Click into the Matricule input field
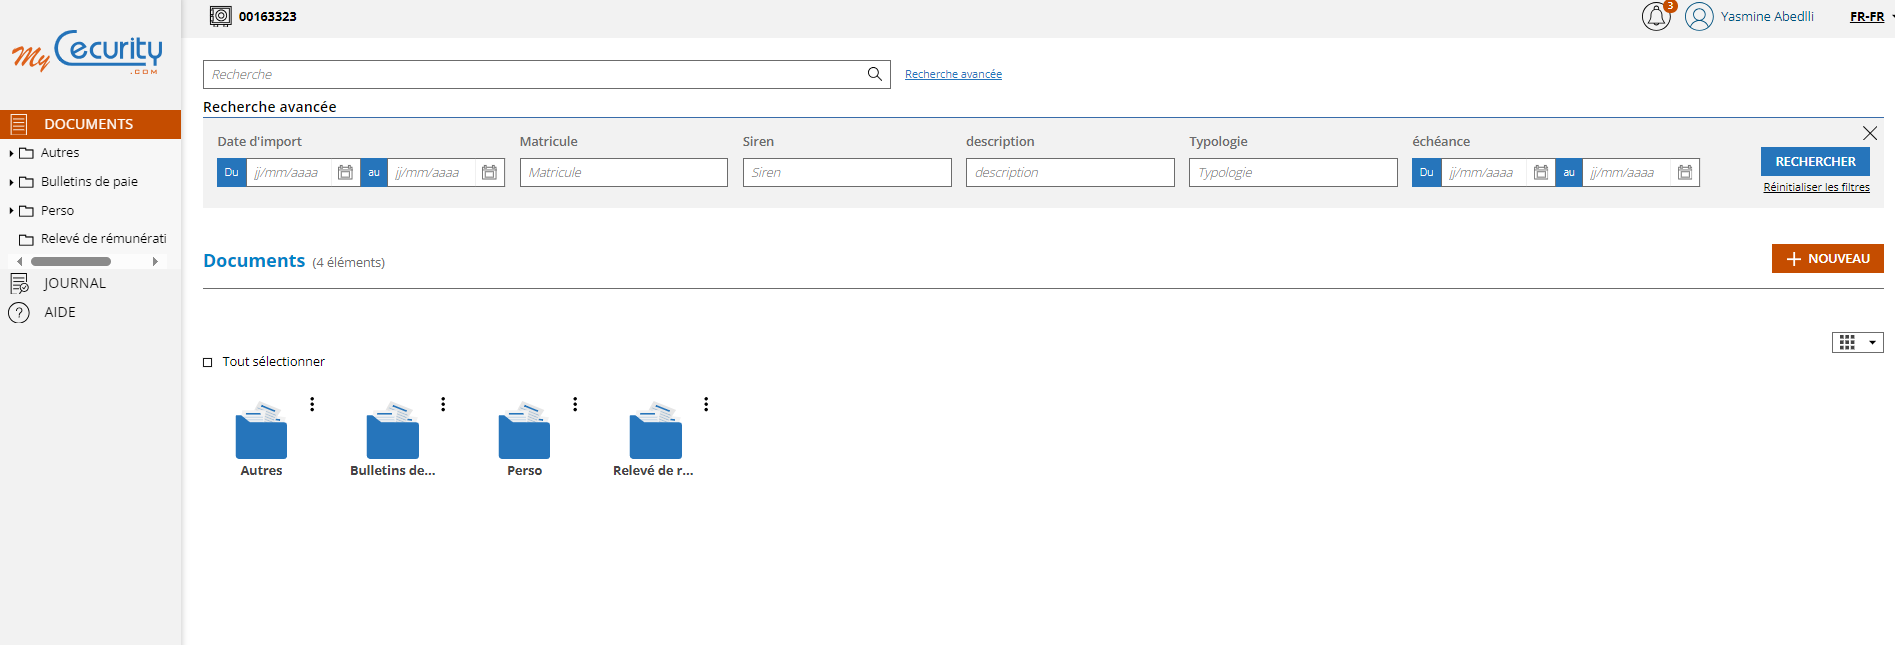 coord(623,173)
